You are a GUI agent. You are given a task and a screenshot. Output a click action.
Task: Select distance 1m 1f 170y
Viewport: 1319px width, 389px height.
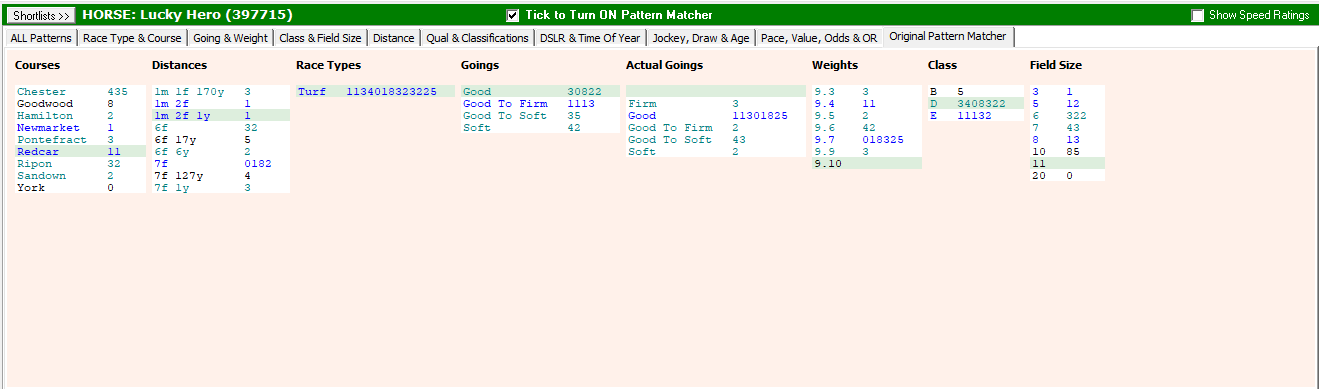[220, 92]
